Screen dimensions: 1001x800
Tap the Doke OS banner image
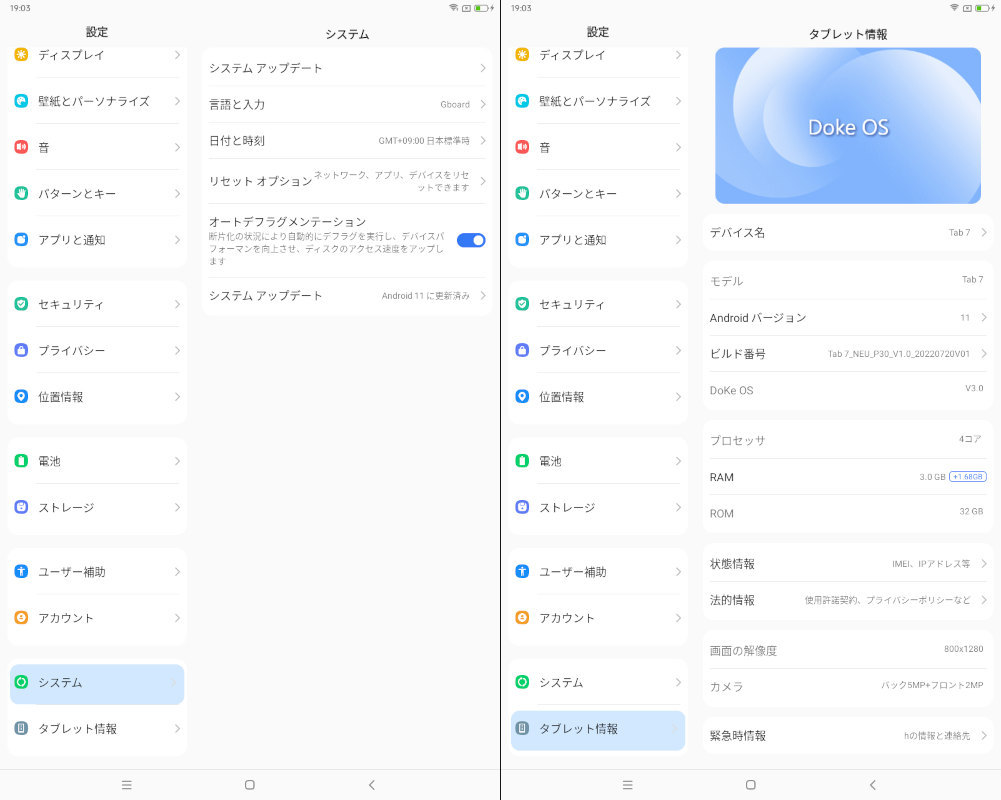tap(847, 126)
